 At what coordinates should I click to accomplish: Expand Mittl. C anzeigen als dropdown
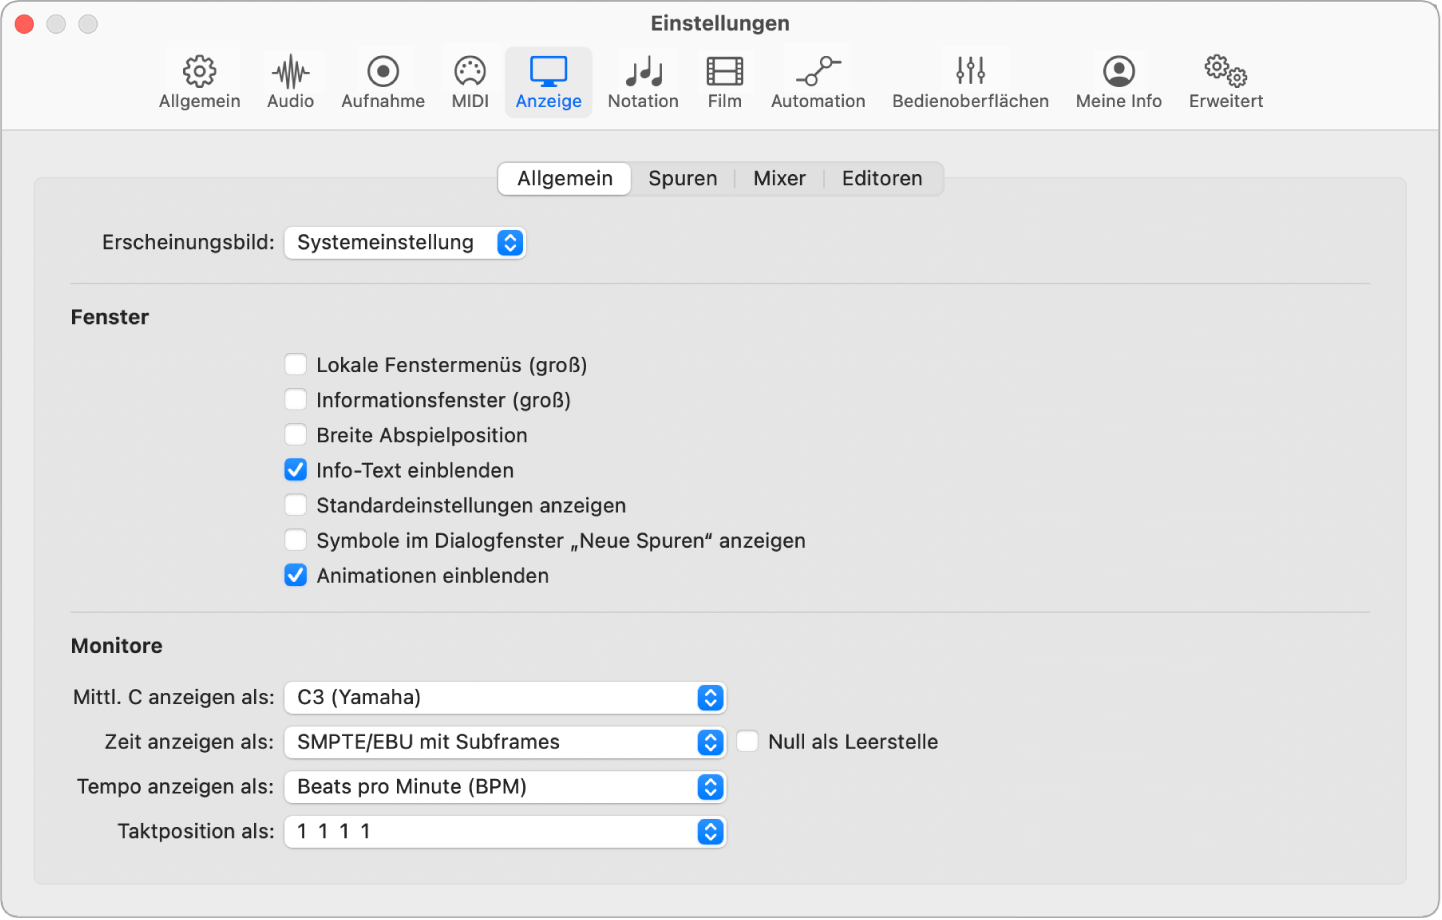[505, 698]
